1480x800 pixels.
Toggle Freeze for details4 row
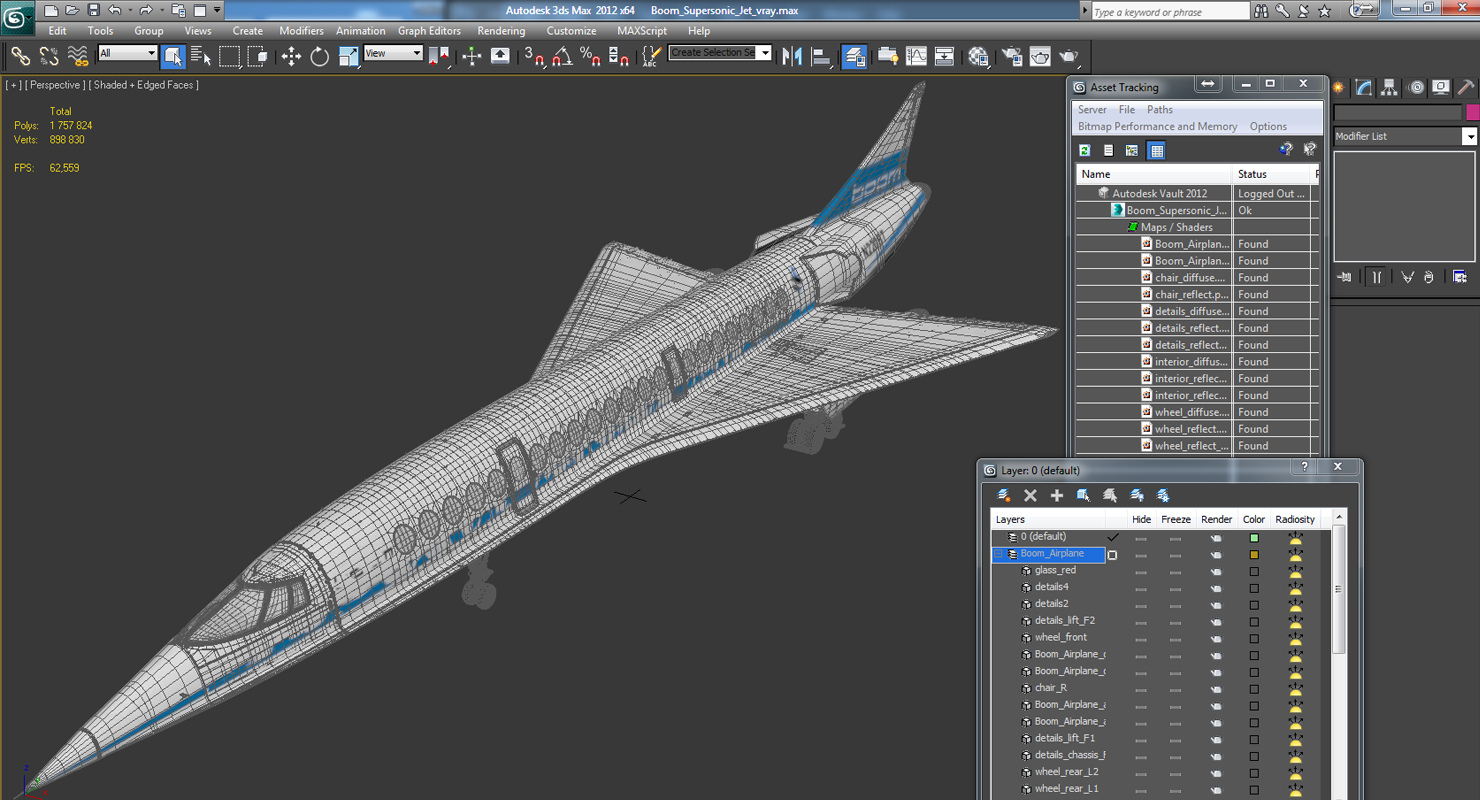tap(1176, 588)
